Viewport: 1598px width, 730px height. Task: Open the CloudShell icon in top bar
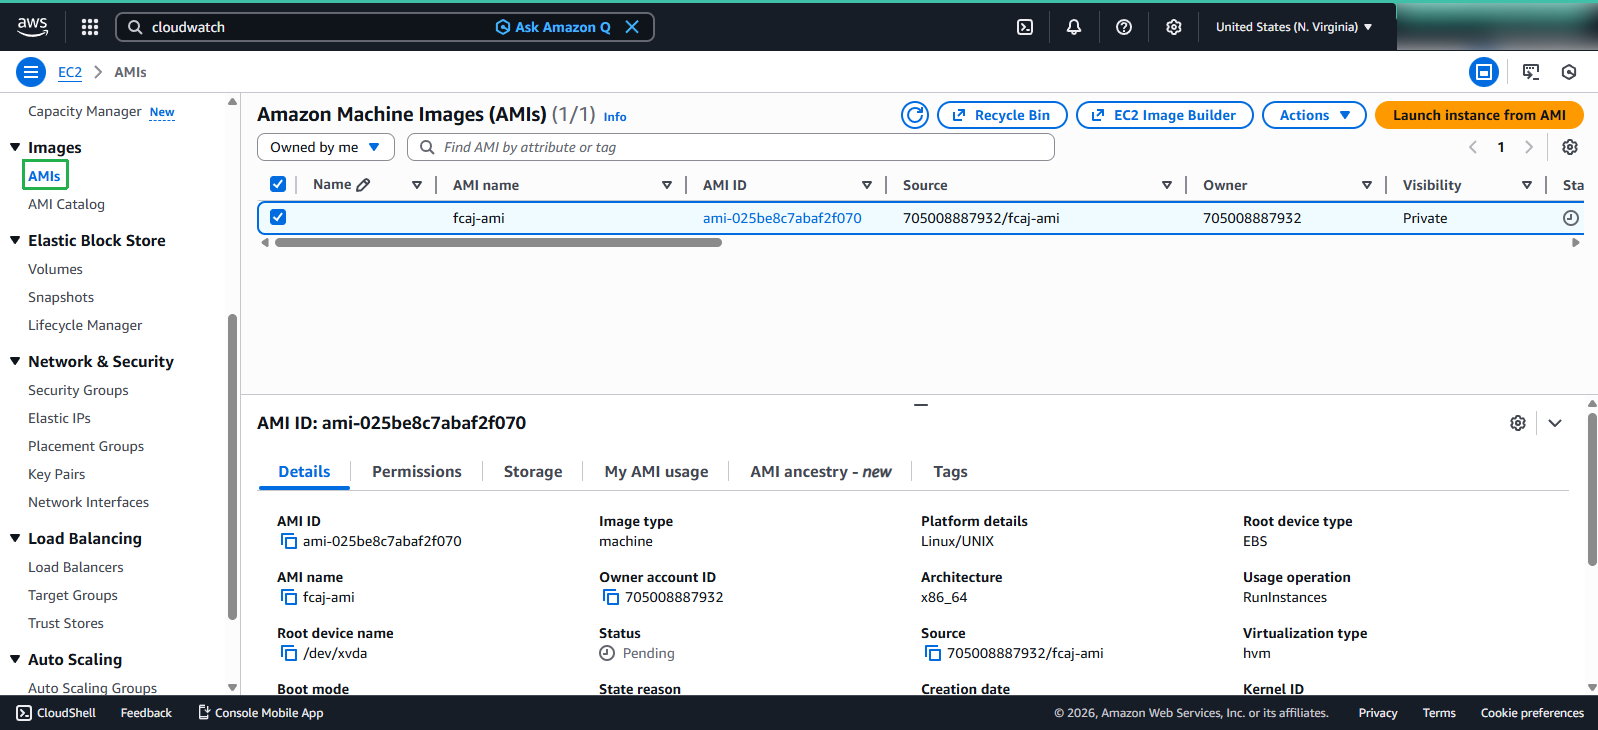point(1025,27)
